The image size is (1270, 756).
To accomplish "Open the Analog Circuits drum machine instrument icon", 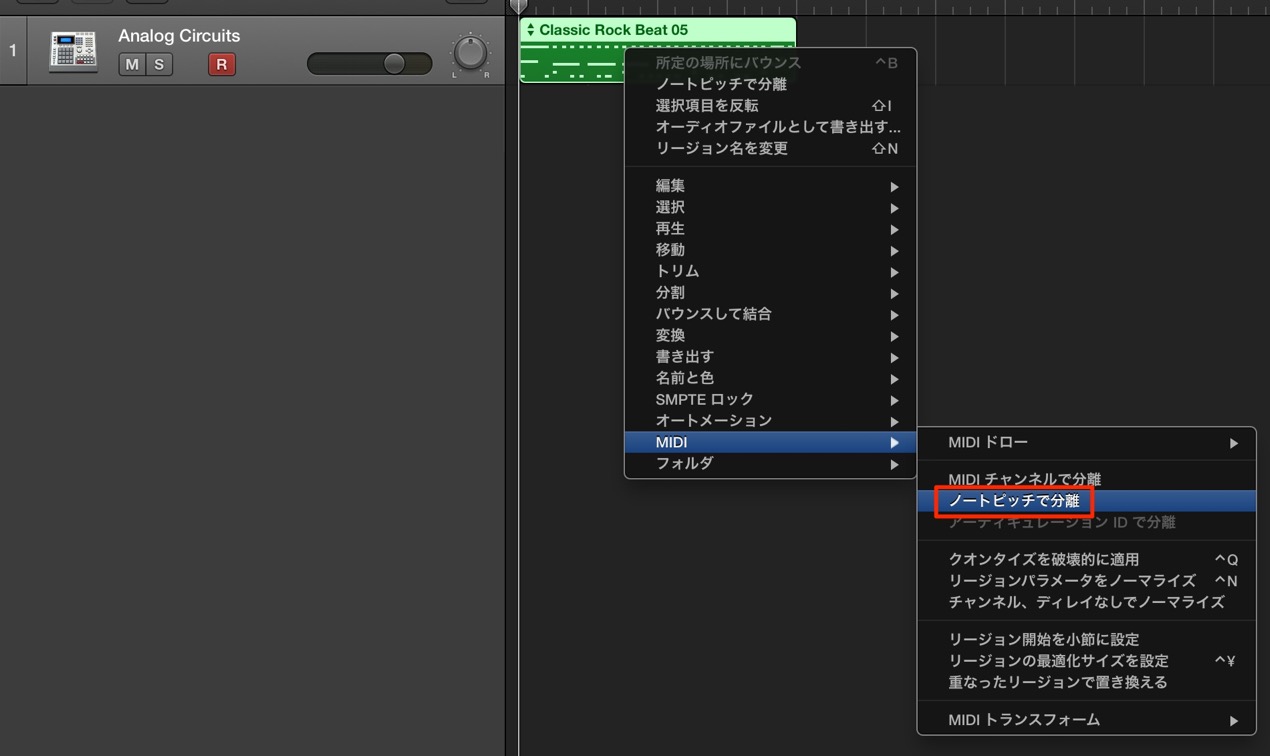I will [x=73, y=52].
